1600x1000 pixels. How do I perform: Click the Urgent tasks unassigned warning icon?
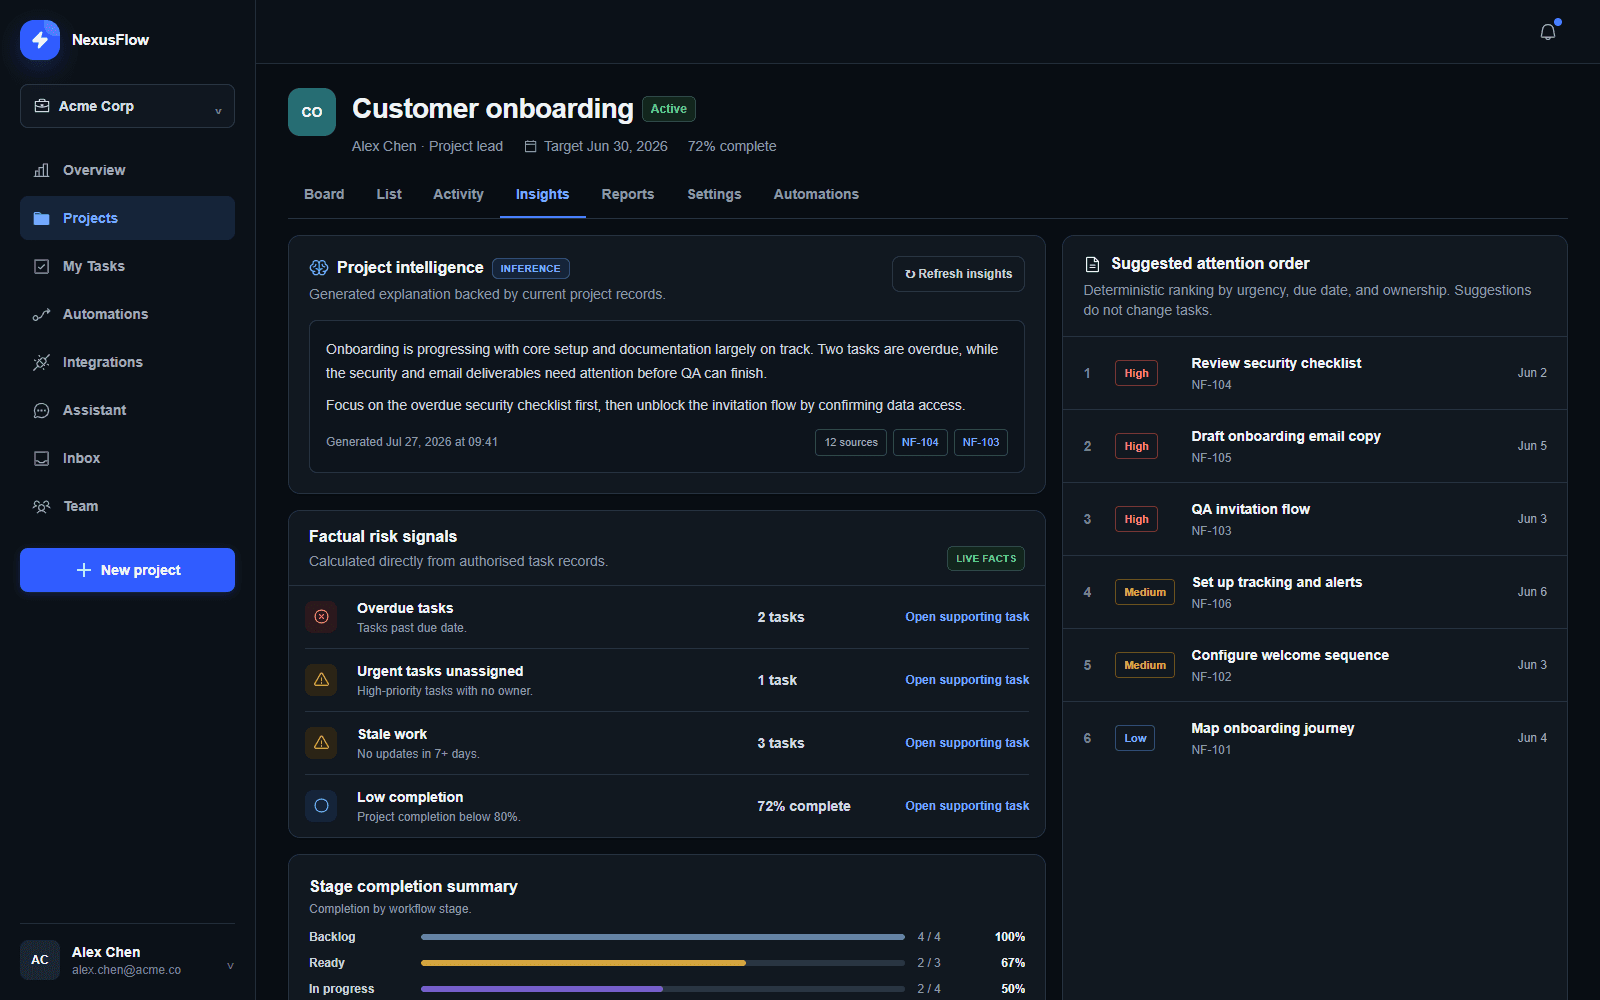click(x=321, y=680)
